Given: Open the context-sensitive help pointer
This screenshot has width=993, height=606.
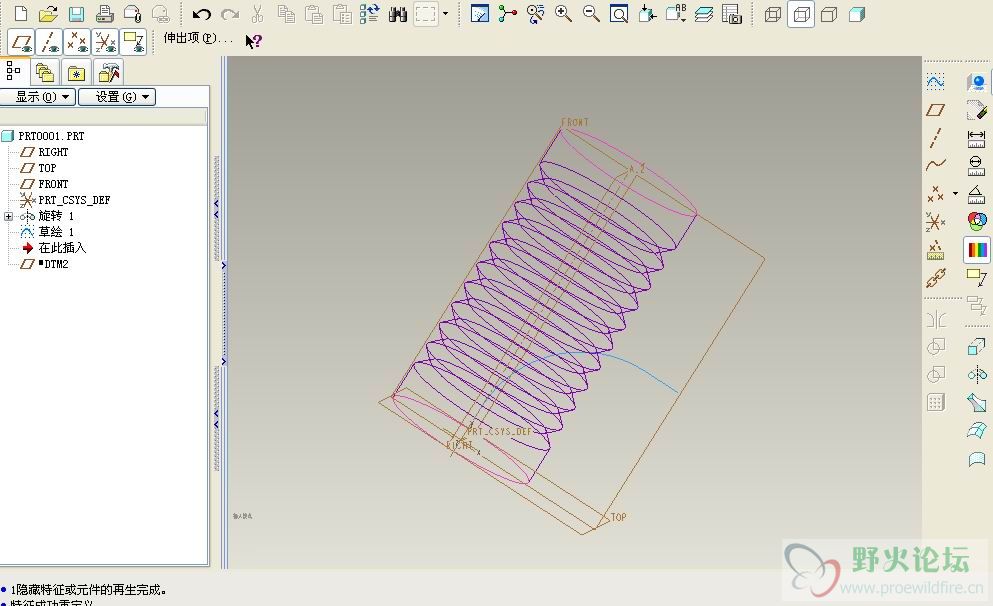Looking at the screenshot, I should click(253, 41).
